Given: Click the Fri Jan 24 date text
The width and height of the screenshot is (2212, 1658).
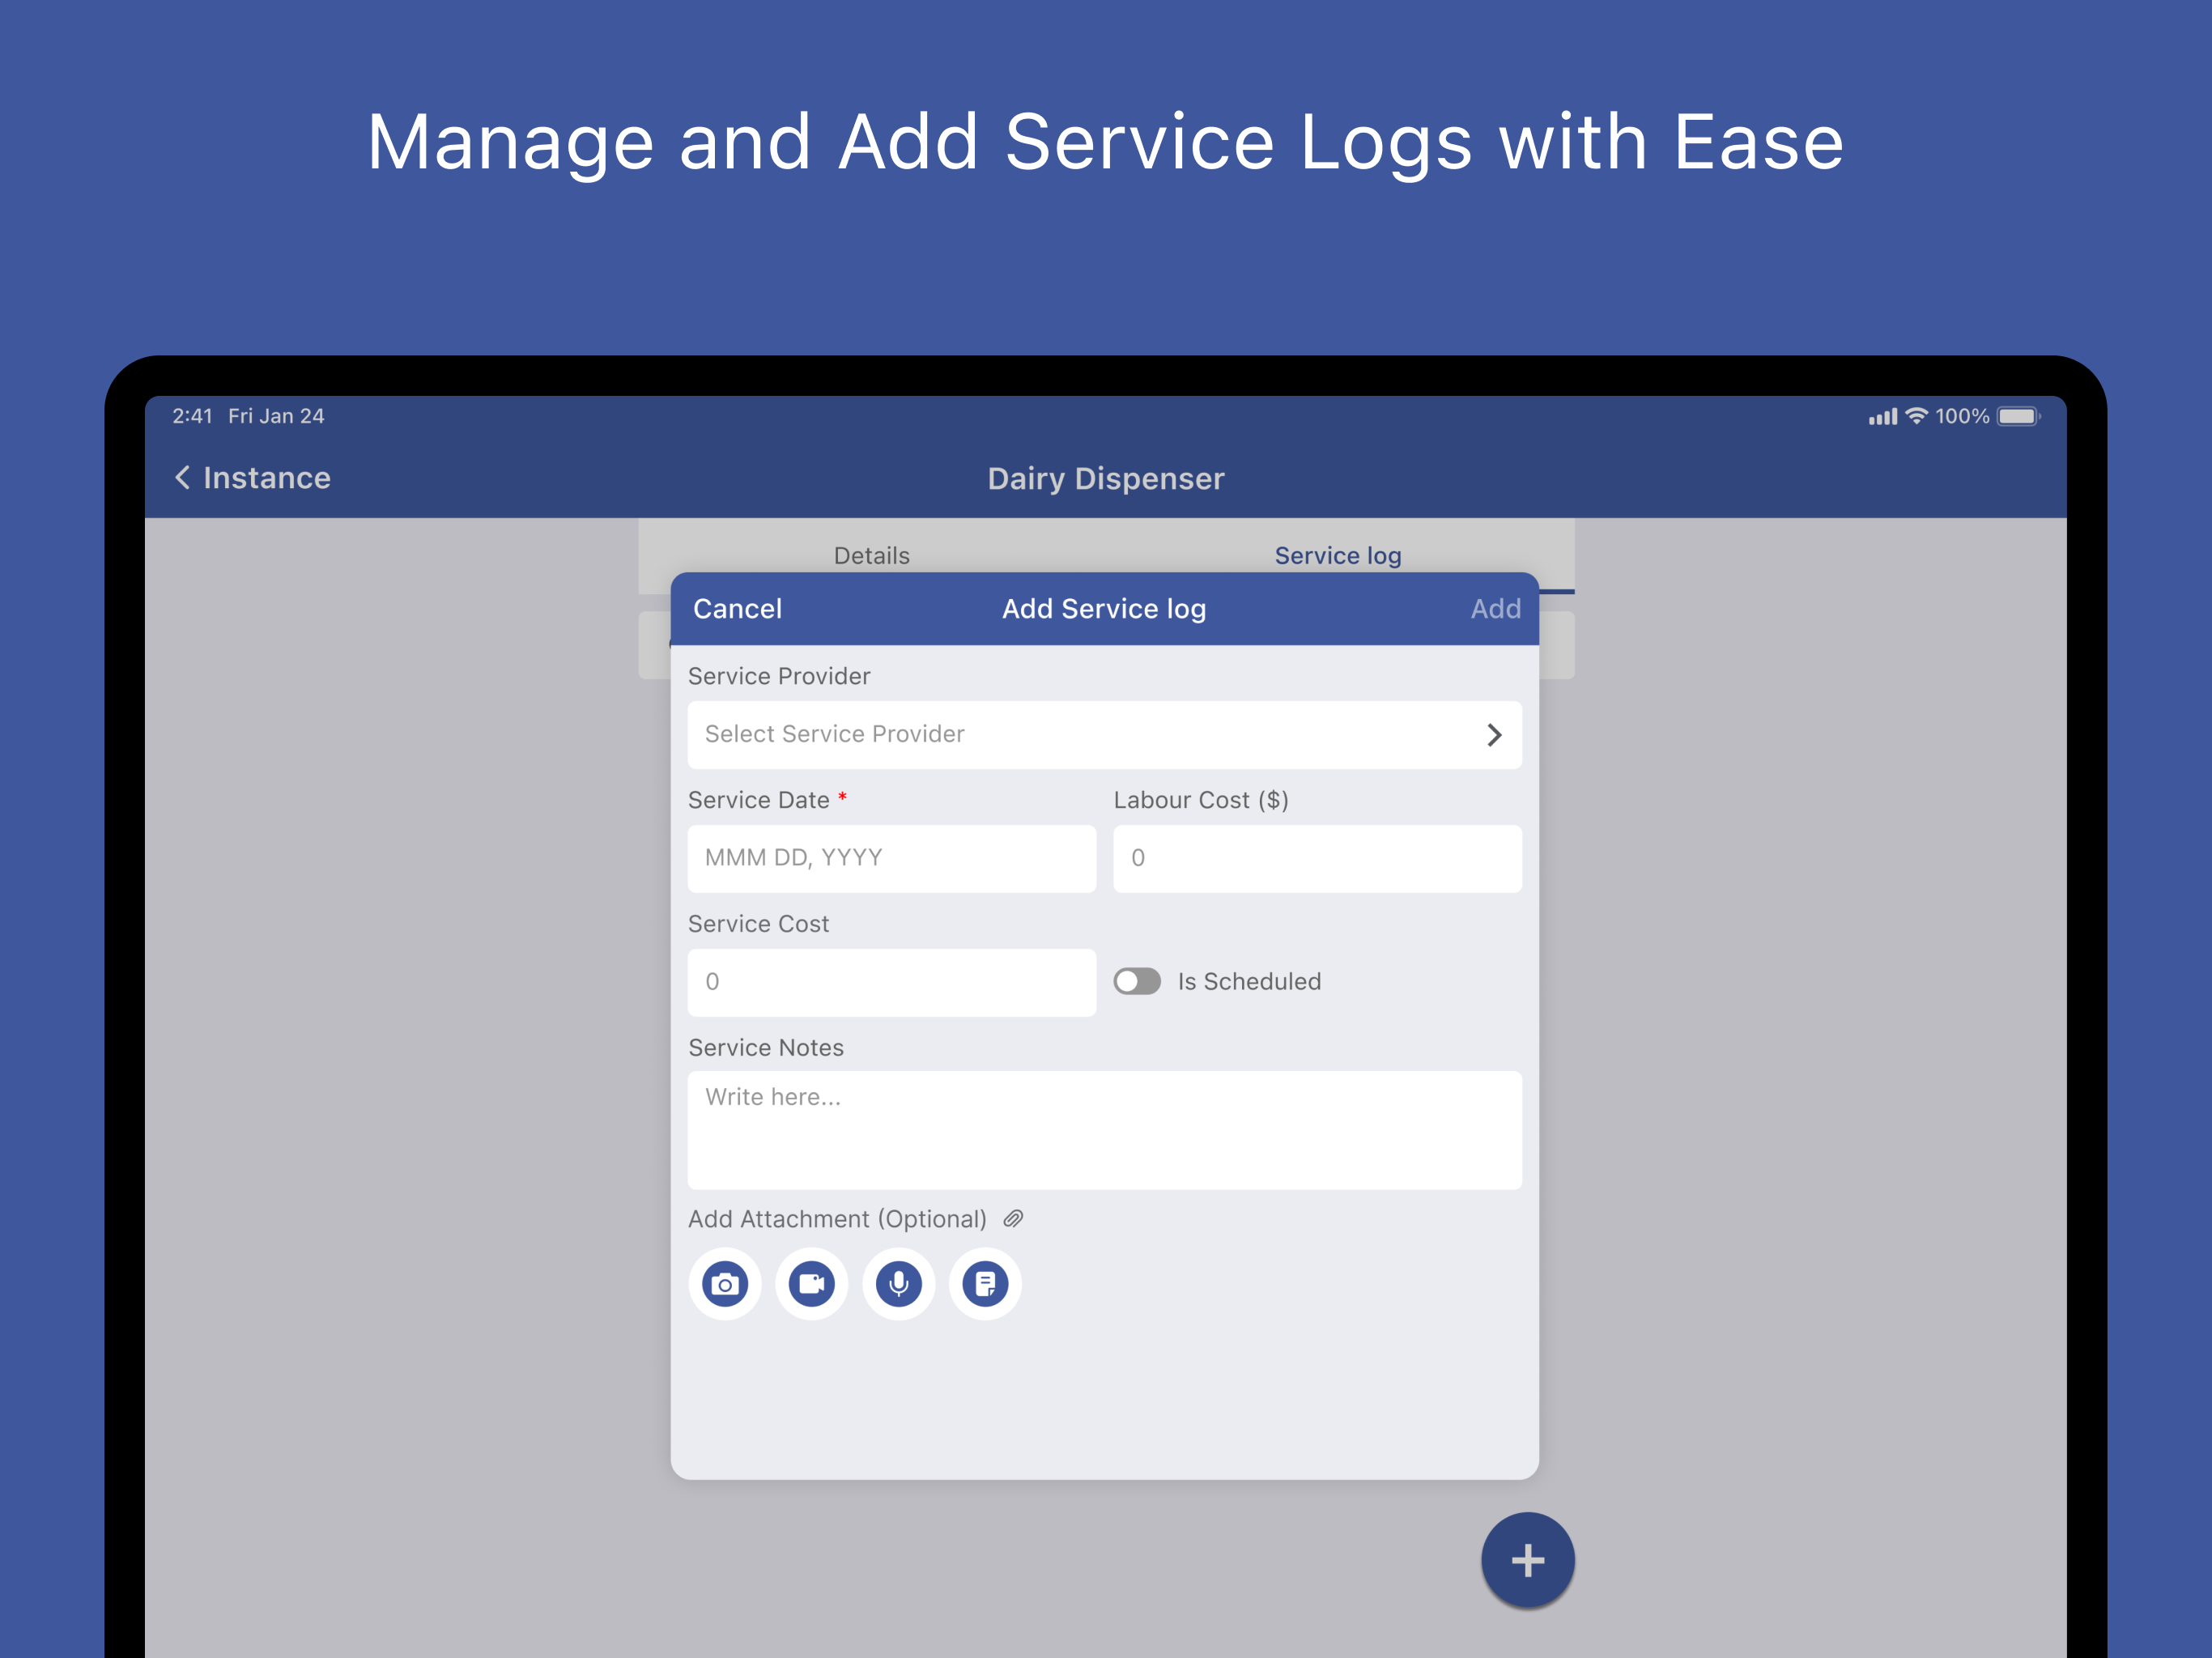Looking at the screenshot, I should pos(276,416).
